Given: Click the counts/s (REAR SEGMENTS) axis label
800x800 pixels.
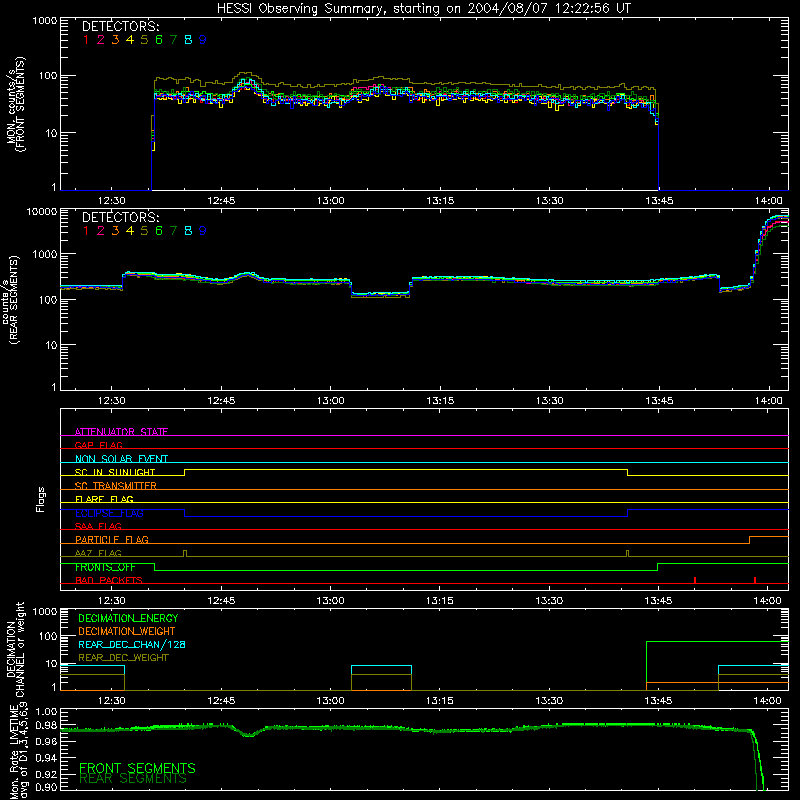Looking at the screenshot, I should [x=10, y=299].
